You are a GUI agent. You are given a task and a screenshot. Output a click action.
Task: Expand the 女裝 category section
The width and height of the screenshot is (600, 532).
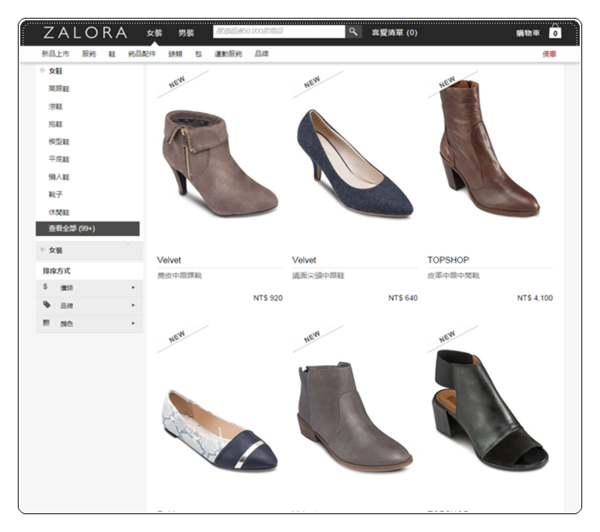[x=42, y=250]
